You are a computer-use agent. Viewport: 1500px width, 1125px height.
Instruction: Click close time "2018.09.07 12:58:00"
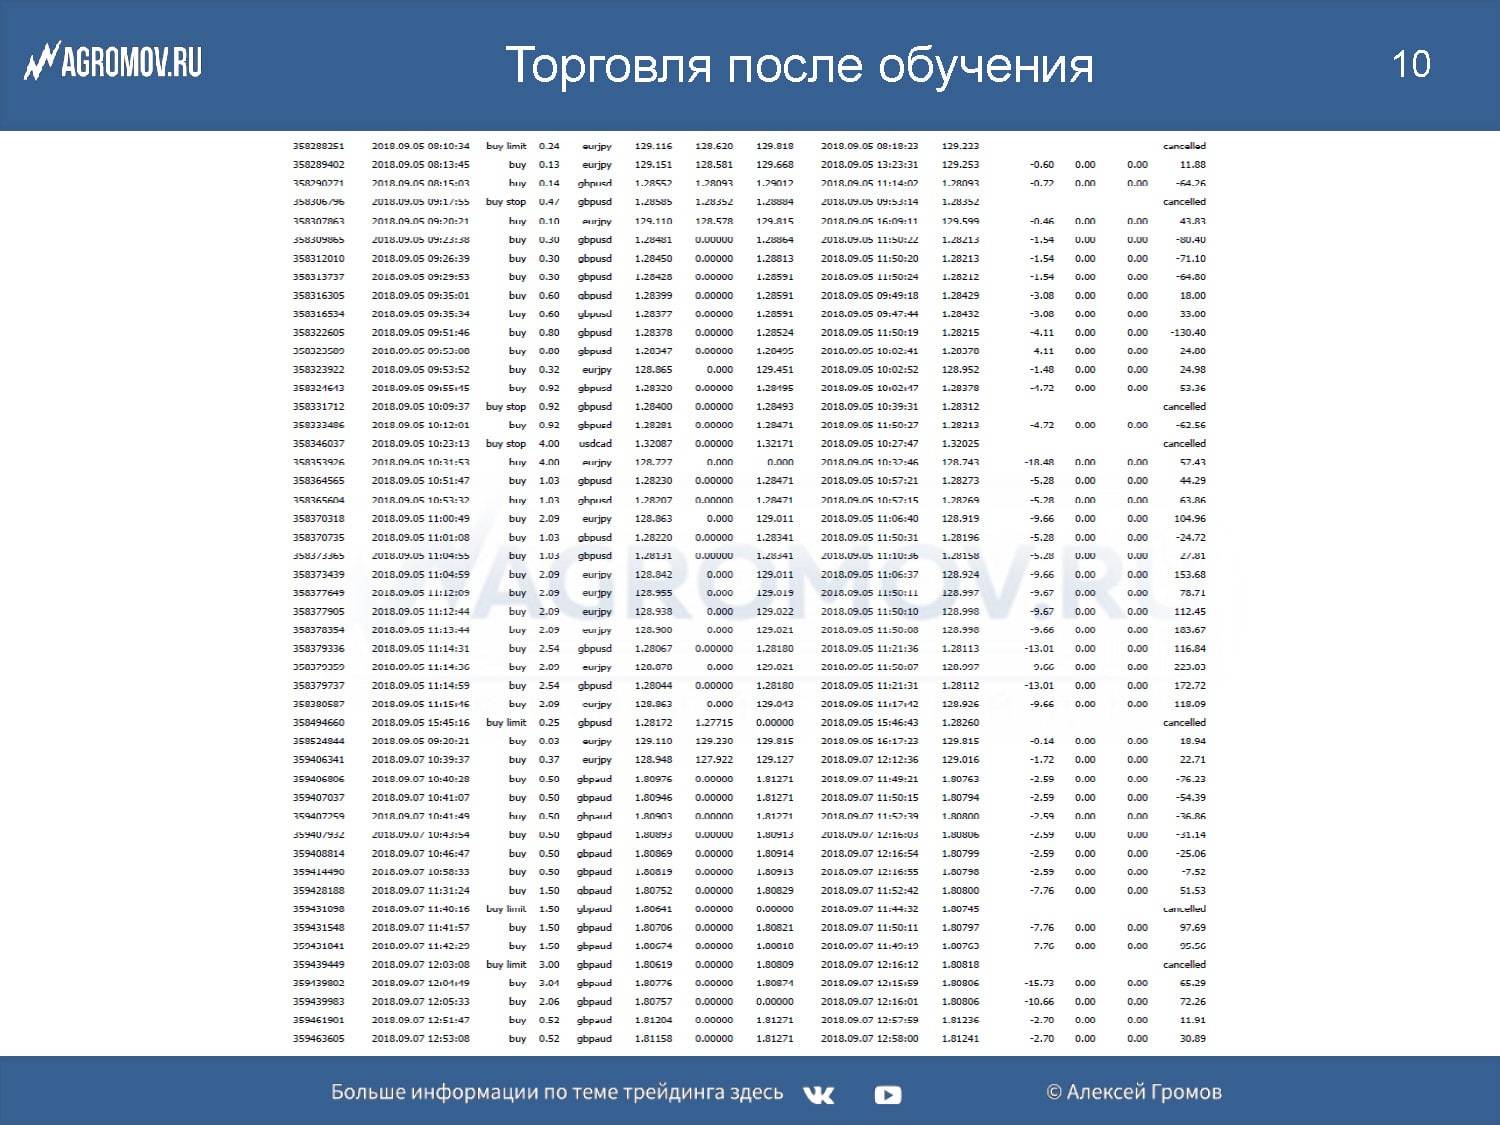pos(869,1039)
